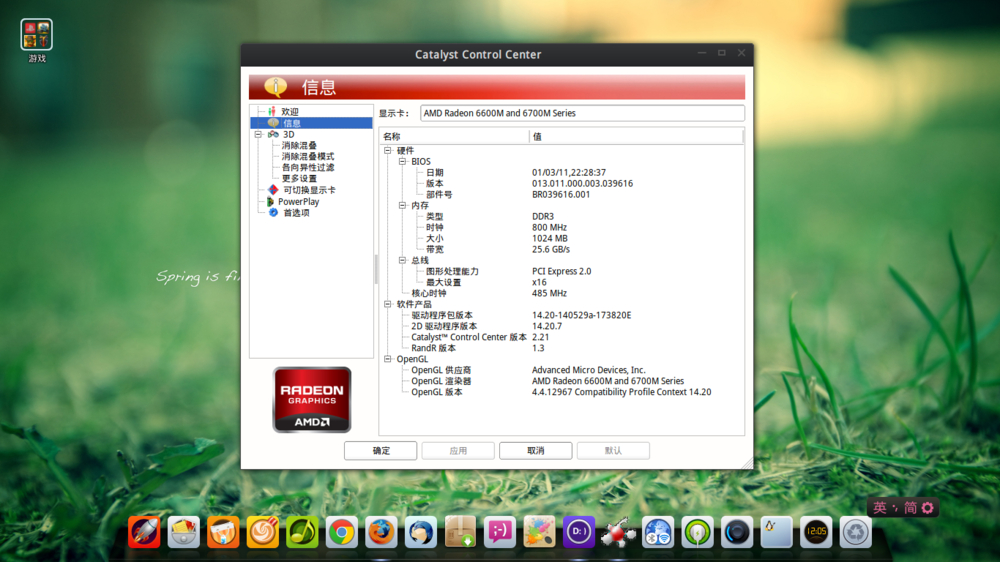This screenshot has height=562, width=1000.
Task: Click the 名称 column header
Action: pyautogui.click(x=454, y=137)
